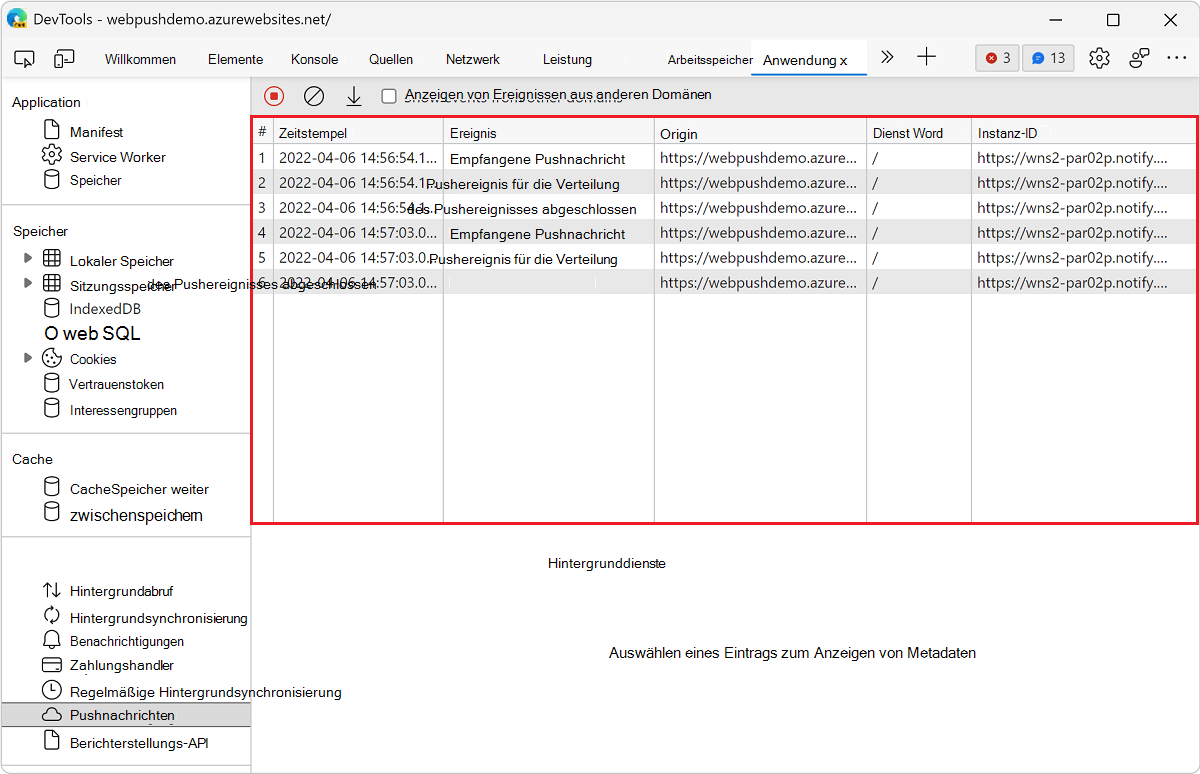Download the recorded events
The image size is (1200, 774).
click(353, 96)
